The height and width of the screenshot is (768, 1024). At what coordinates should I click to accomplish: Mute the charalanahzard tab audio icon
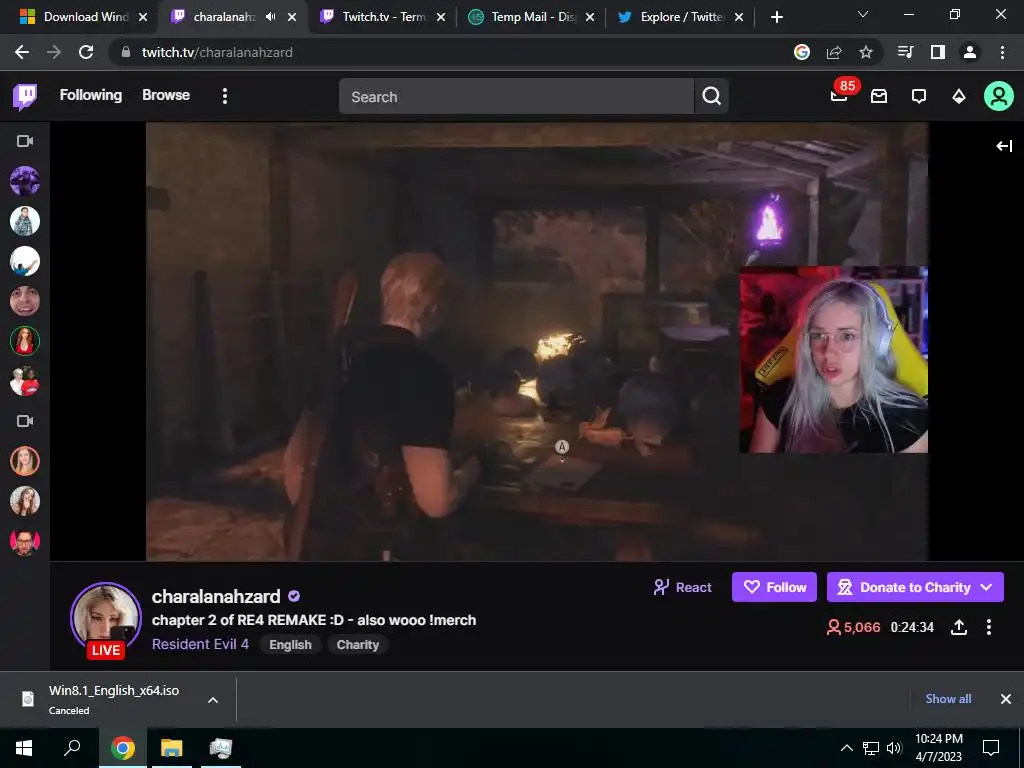click(270, 17)
